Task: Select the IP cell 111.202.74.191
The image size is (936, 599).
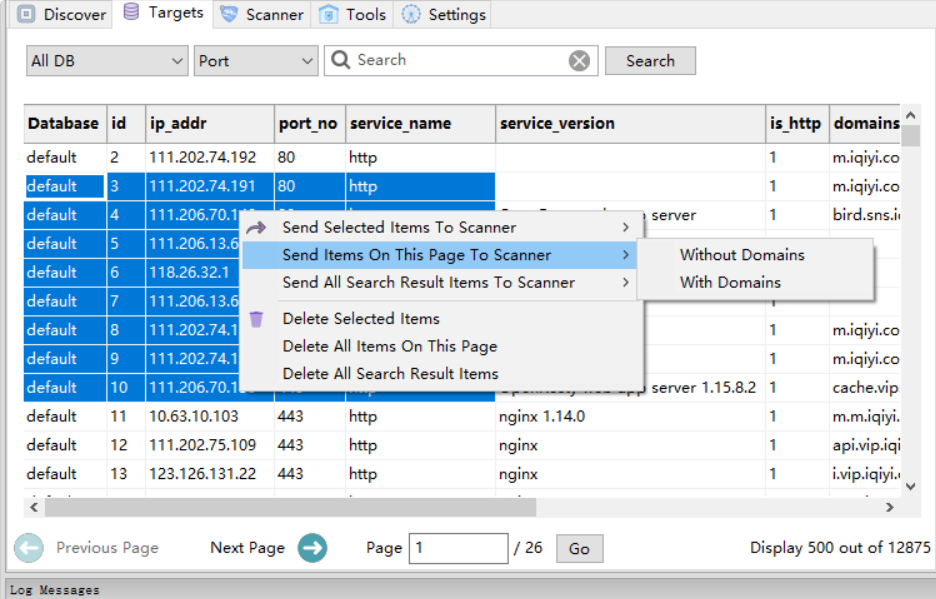Action: coord(210,186)
